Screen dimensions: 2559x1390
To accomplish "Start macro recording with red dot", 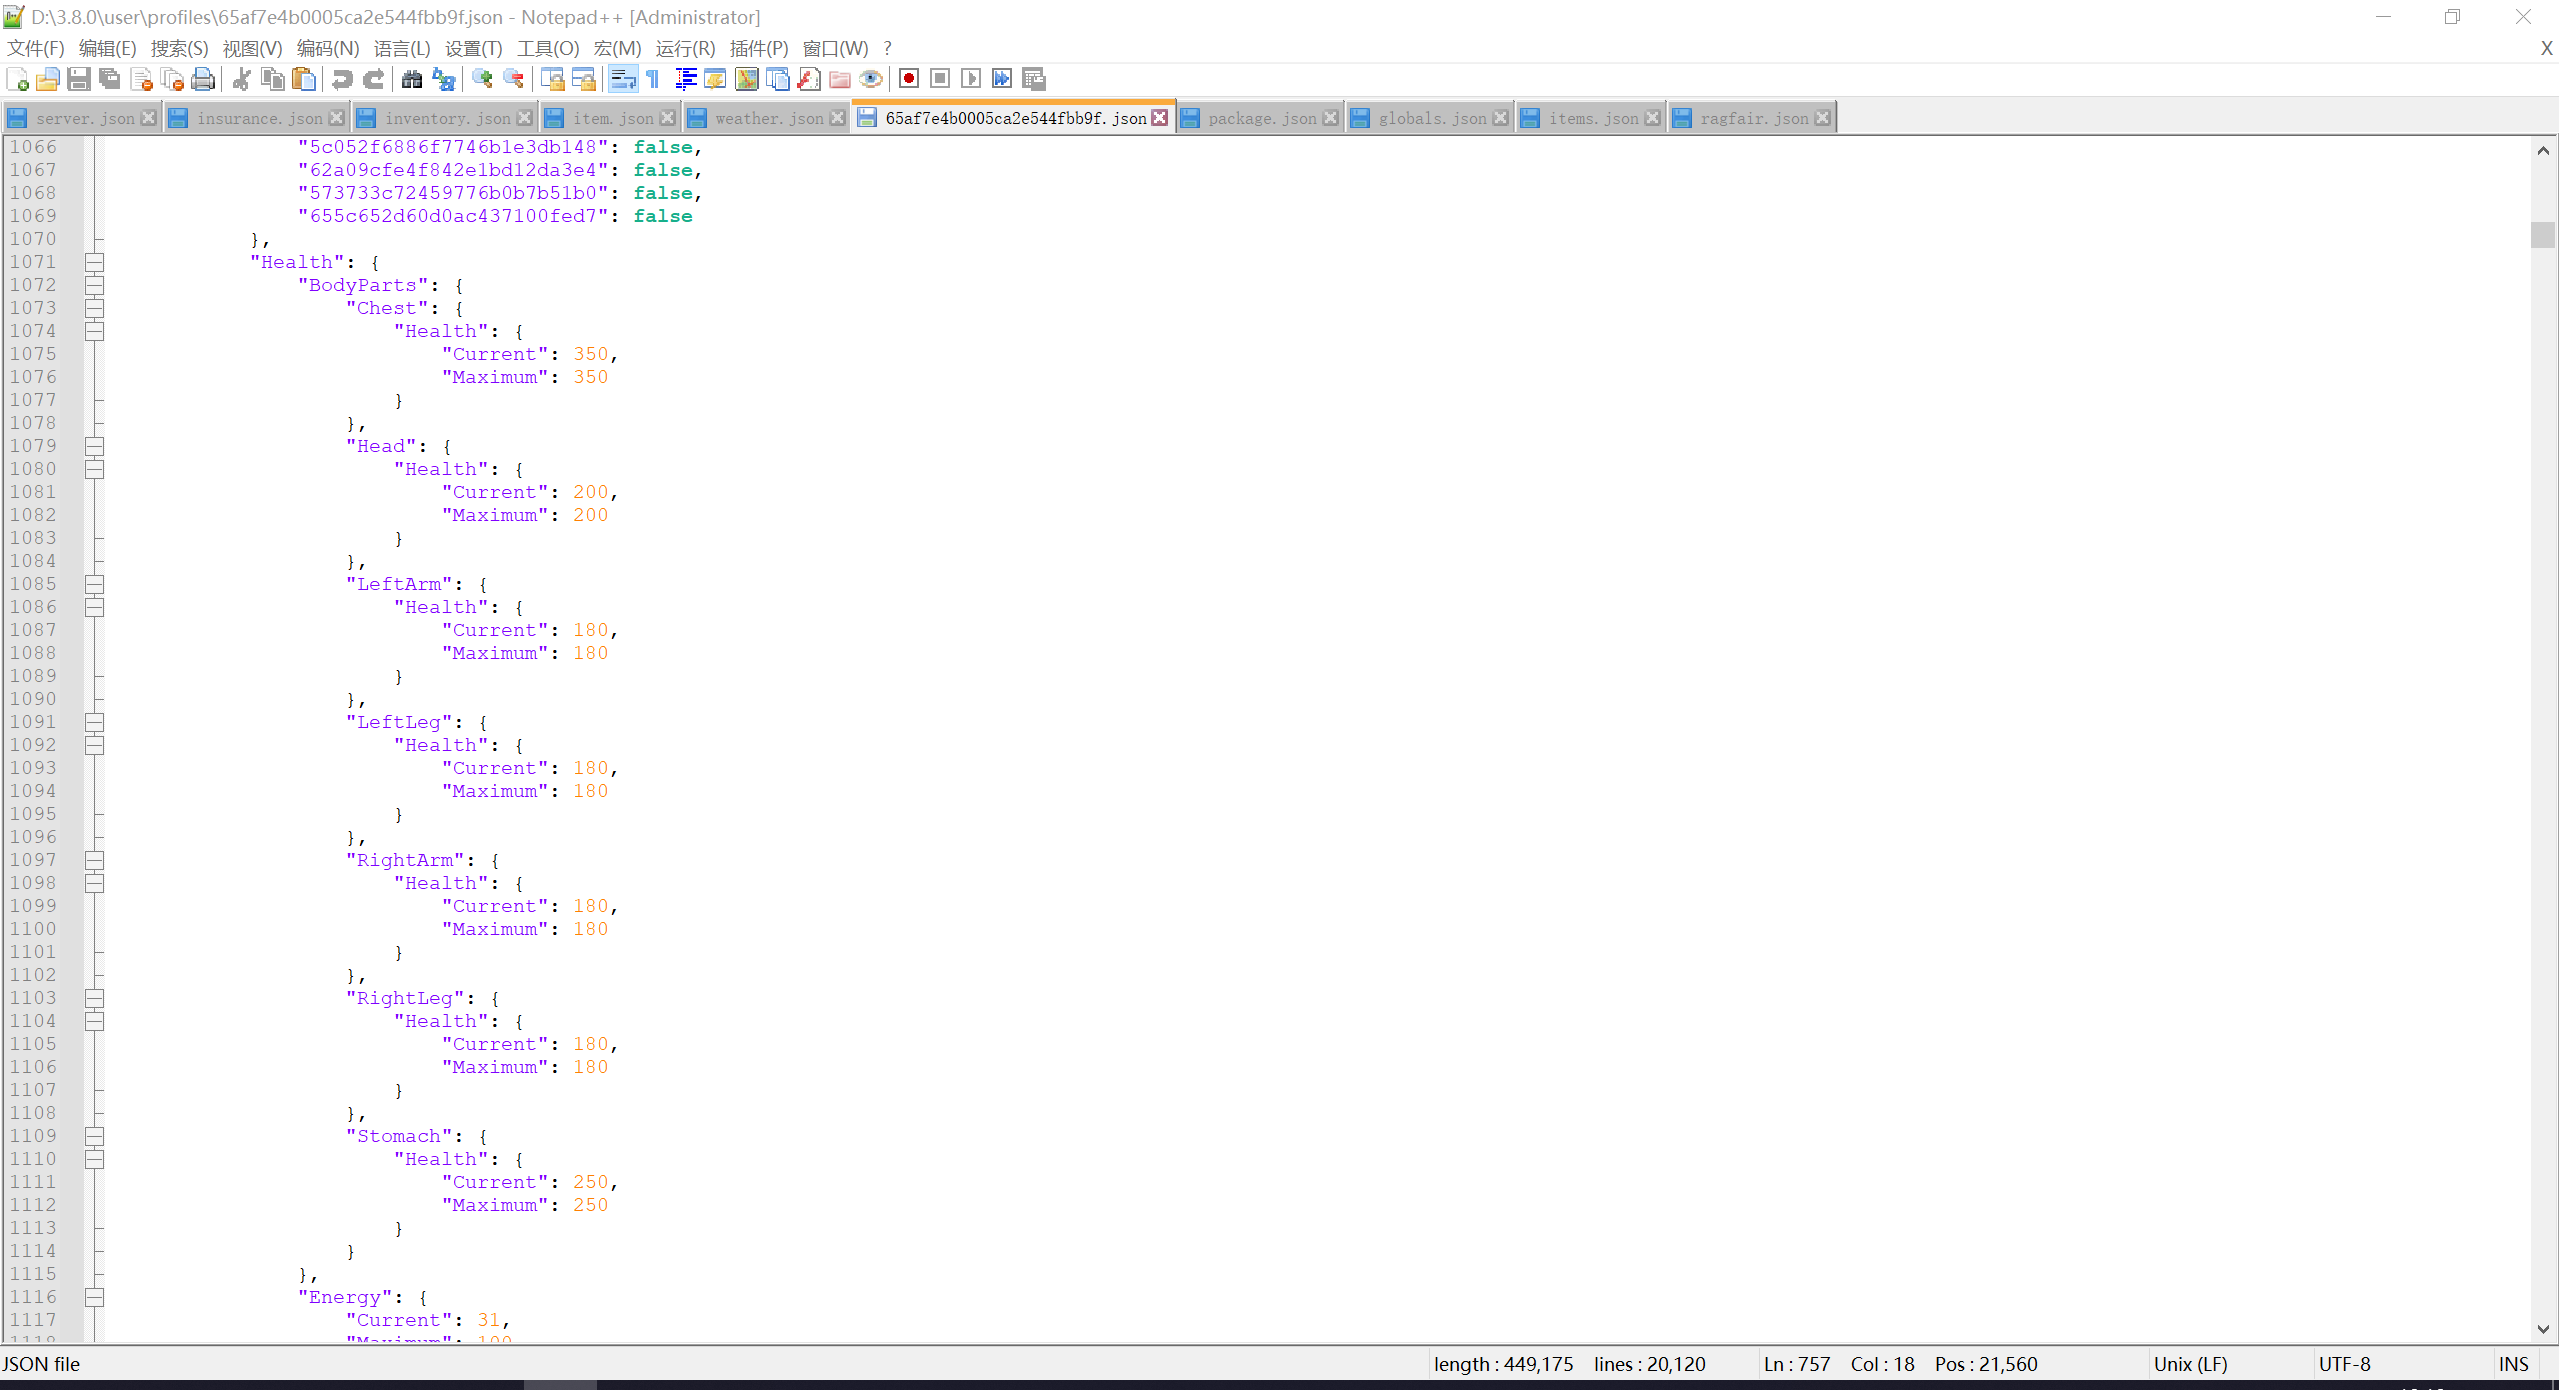I will point(908,79).
